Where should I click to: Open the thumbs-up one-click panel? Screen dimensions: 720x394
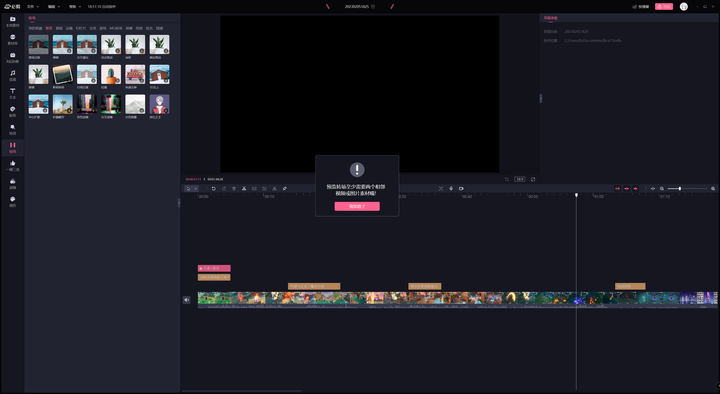tap(12, 165)
